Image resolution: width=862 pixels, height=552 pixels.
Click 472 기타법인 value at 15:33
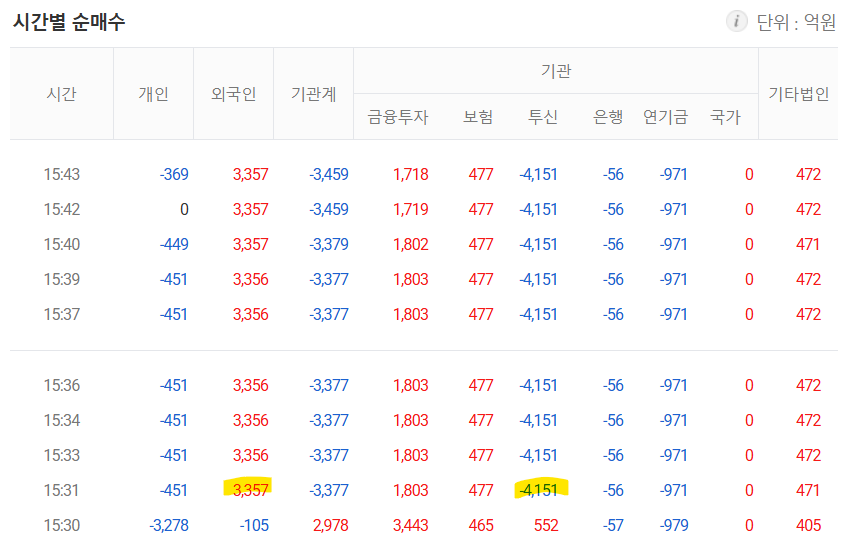point(809,455)
